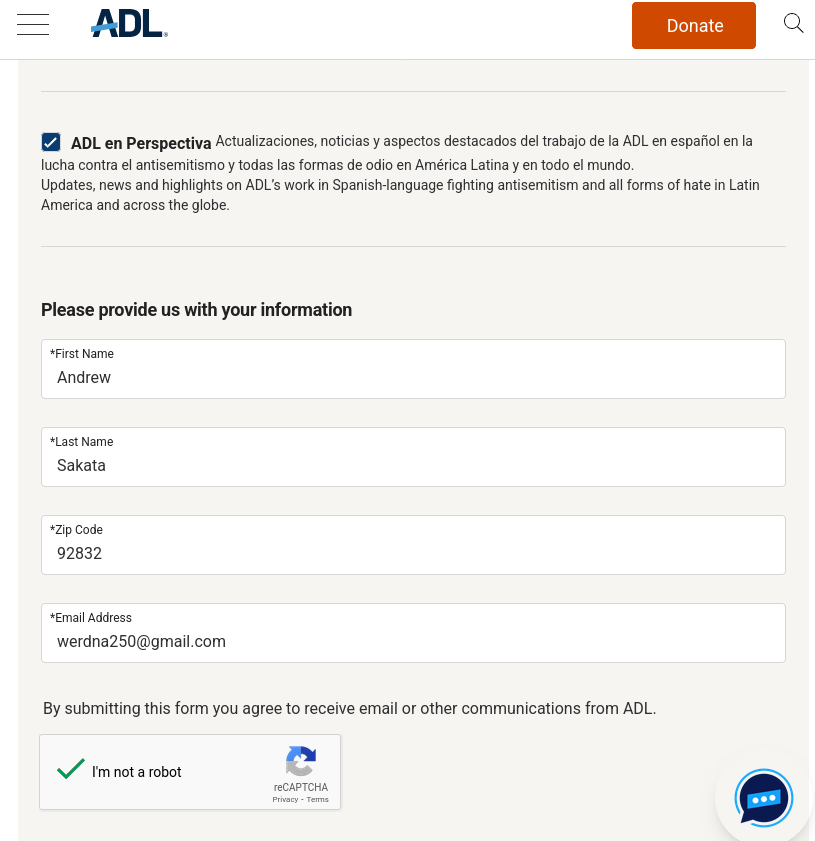The height and width of the screenshot is (841, 815).
Task: Click the ADL logo
Action: pyautogui.click(x=129, y=24)
